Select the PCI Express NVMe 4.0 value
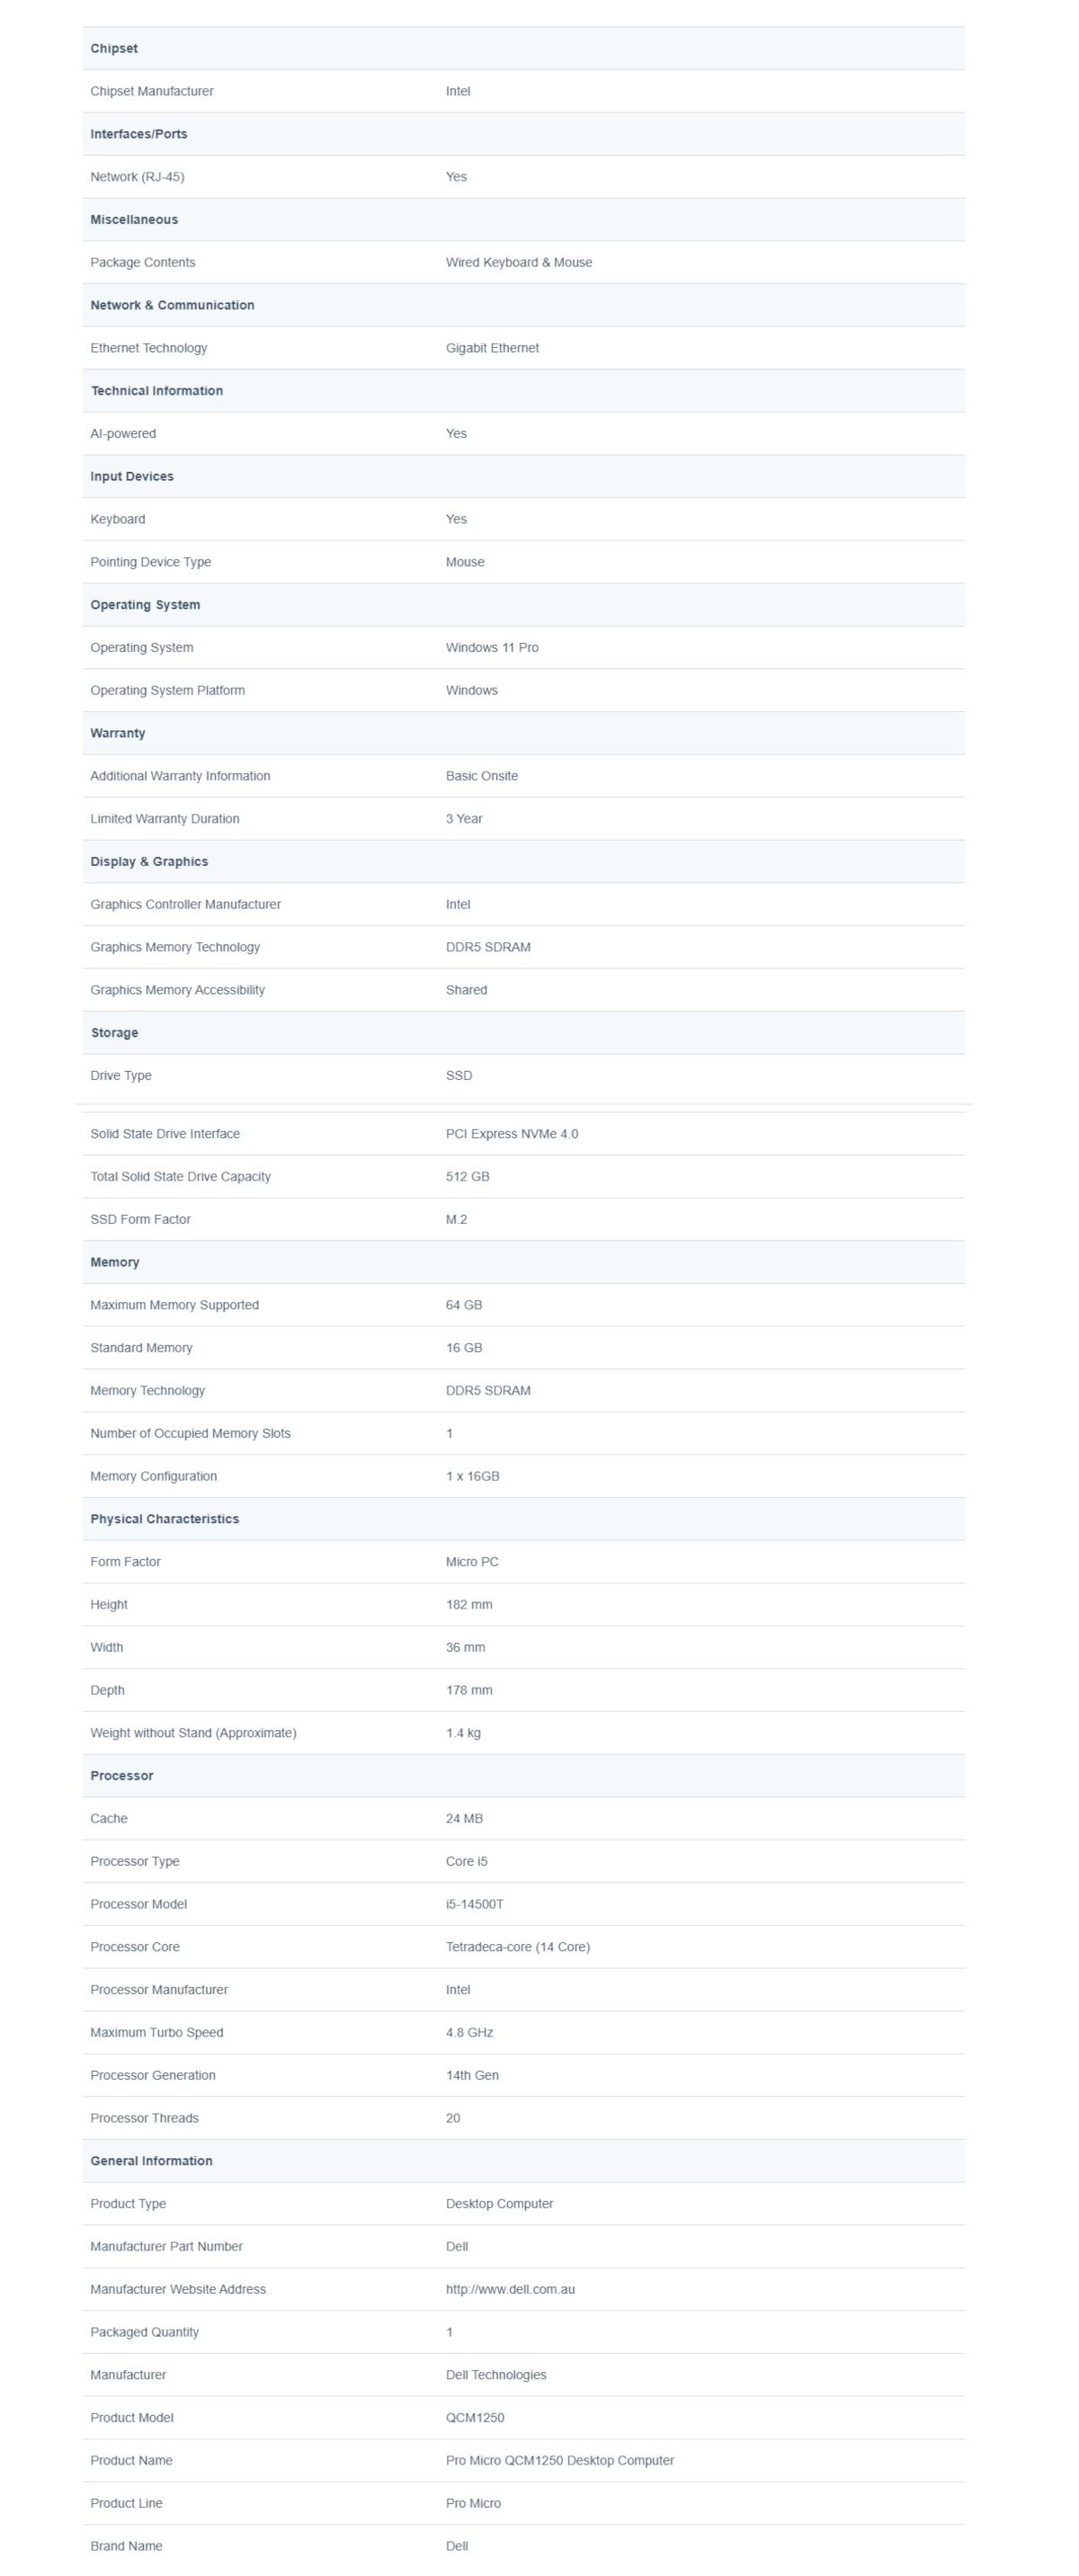Viewport: 1079px width, 2576px height. [512, 1134]
